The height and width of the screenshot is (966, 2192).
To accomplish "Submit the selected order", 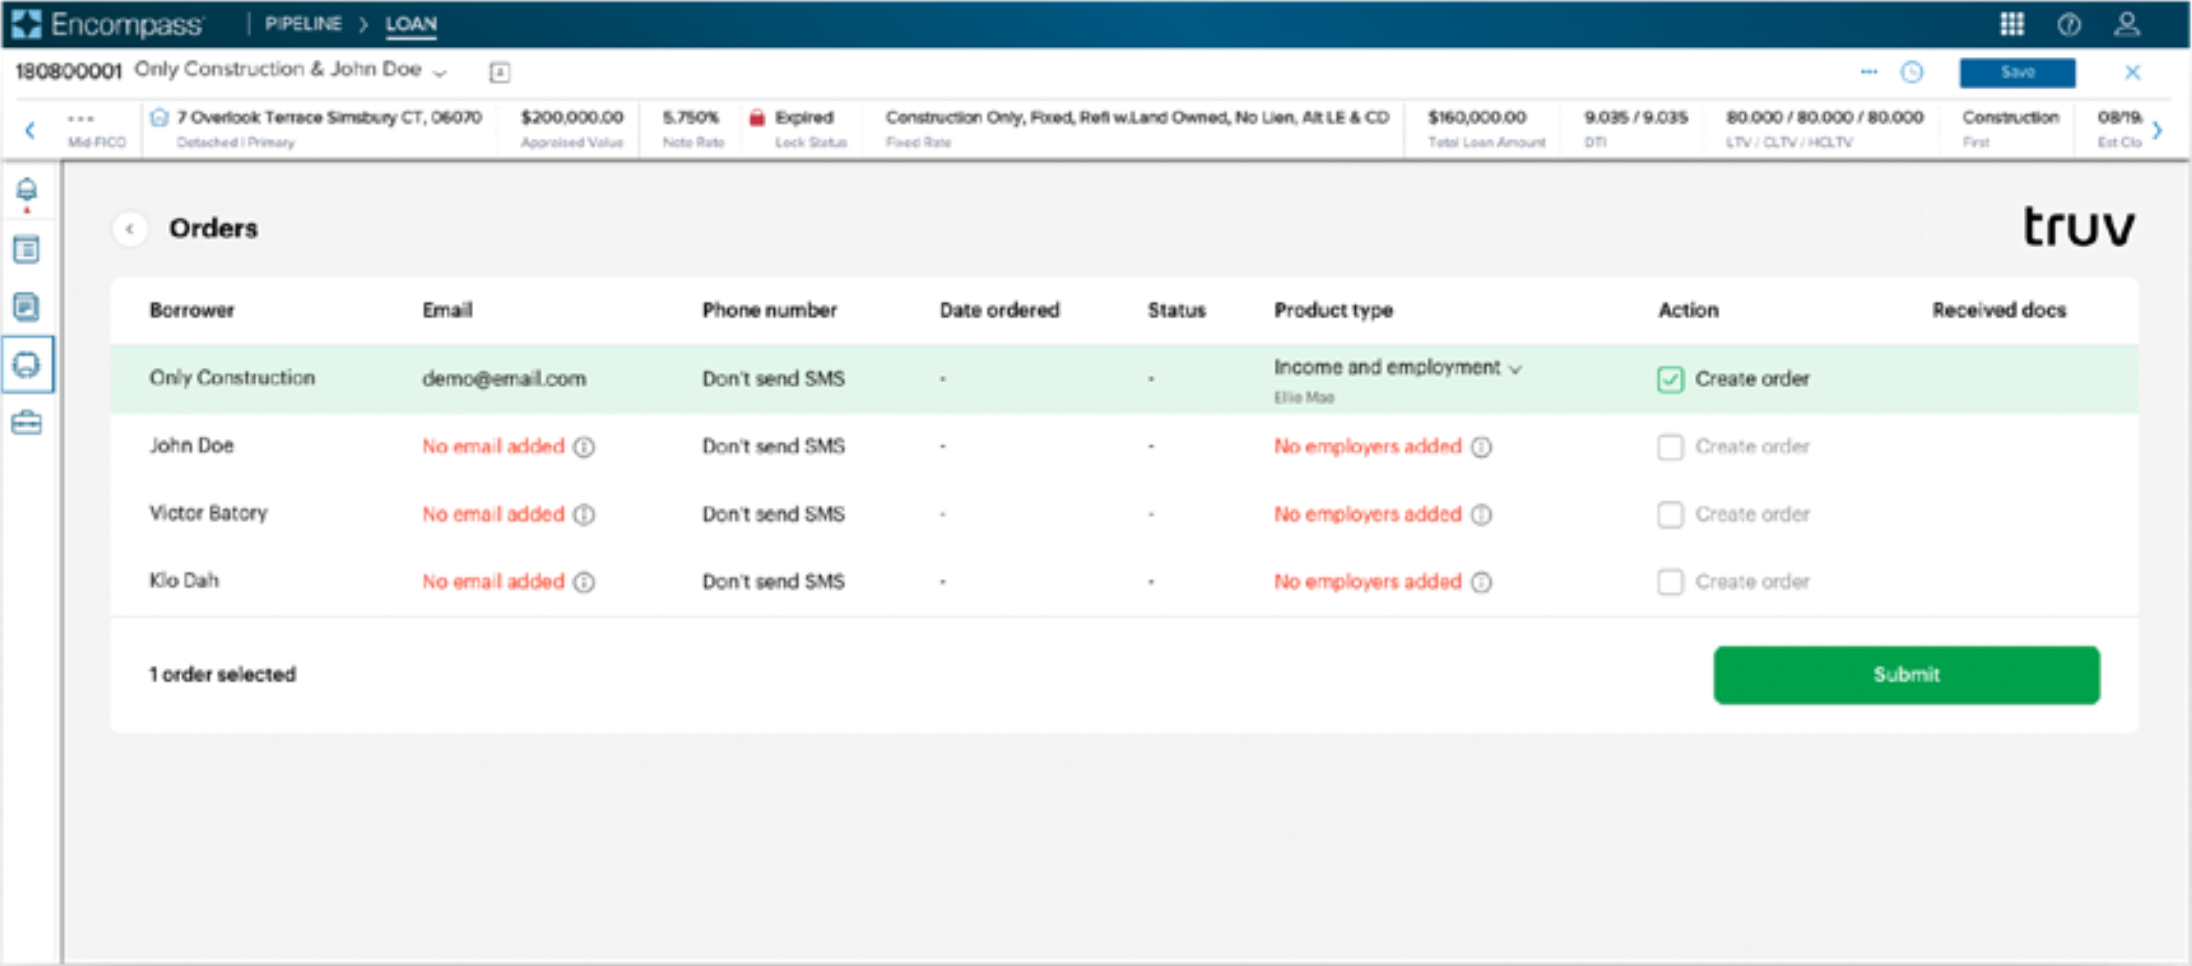I will tap(1906, 675).
